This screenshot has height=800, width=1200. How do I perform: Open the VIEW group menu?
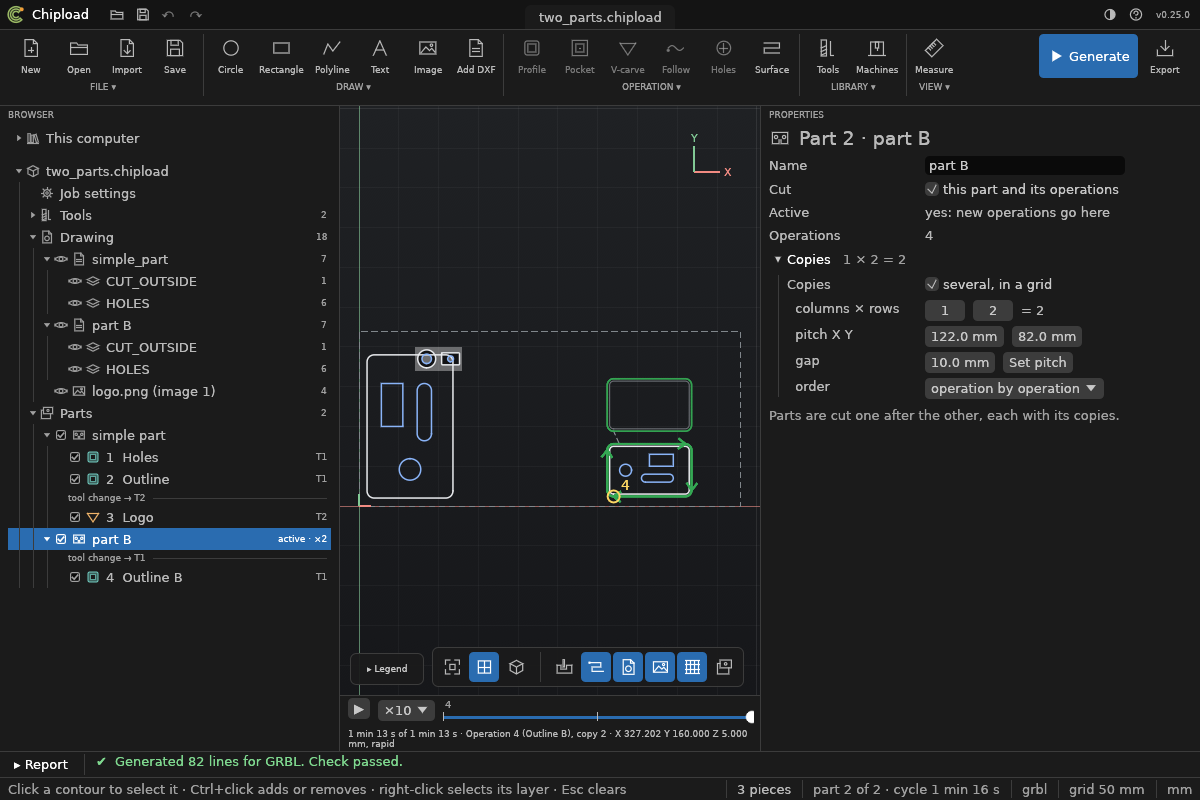[x=934, y=87]
